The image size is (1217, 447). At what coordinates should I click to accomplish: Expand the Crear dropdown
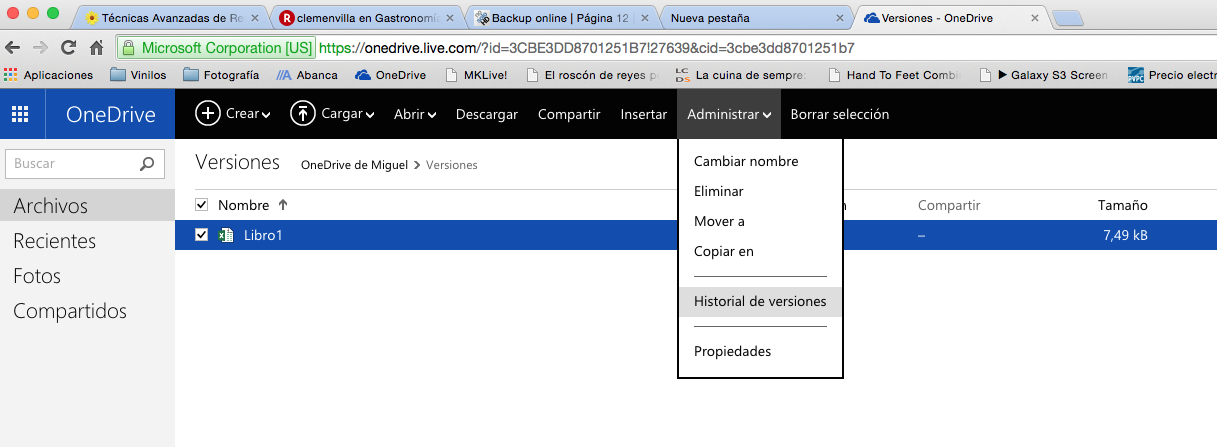(x=266, y=115)
